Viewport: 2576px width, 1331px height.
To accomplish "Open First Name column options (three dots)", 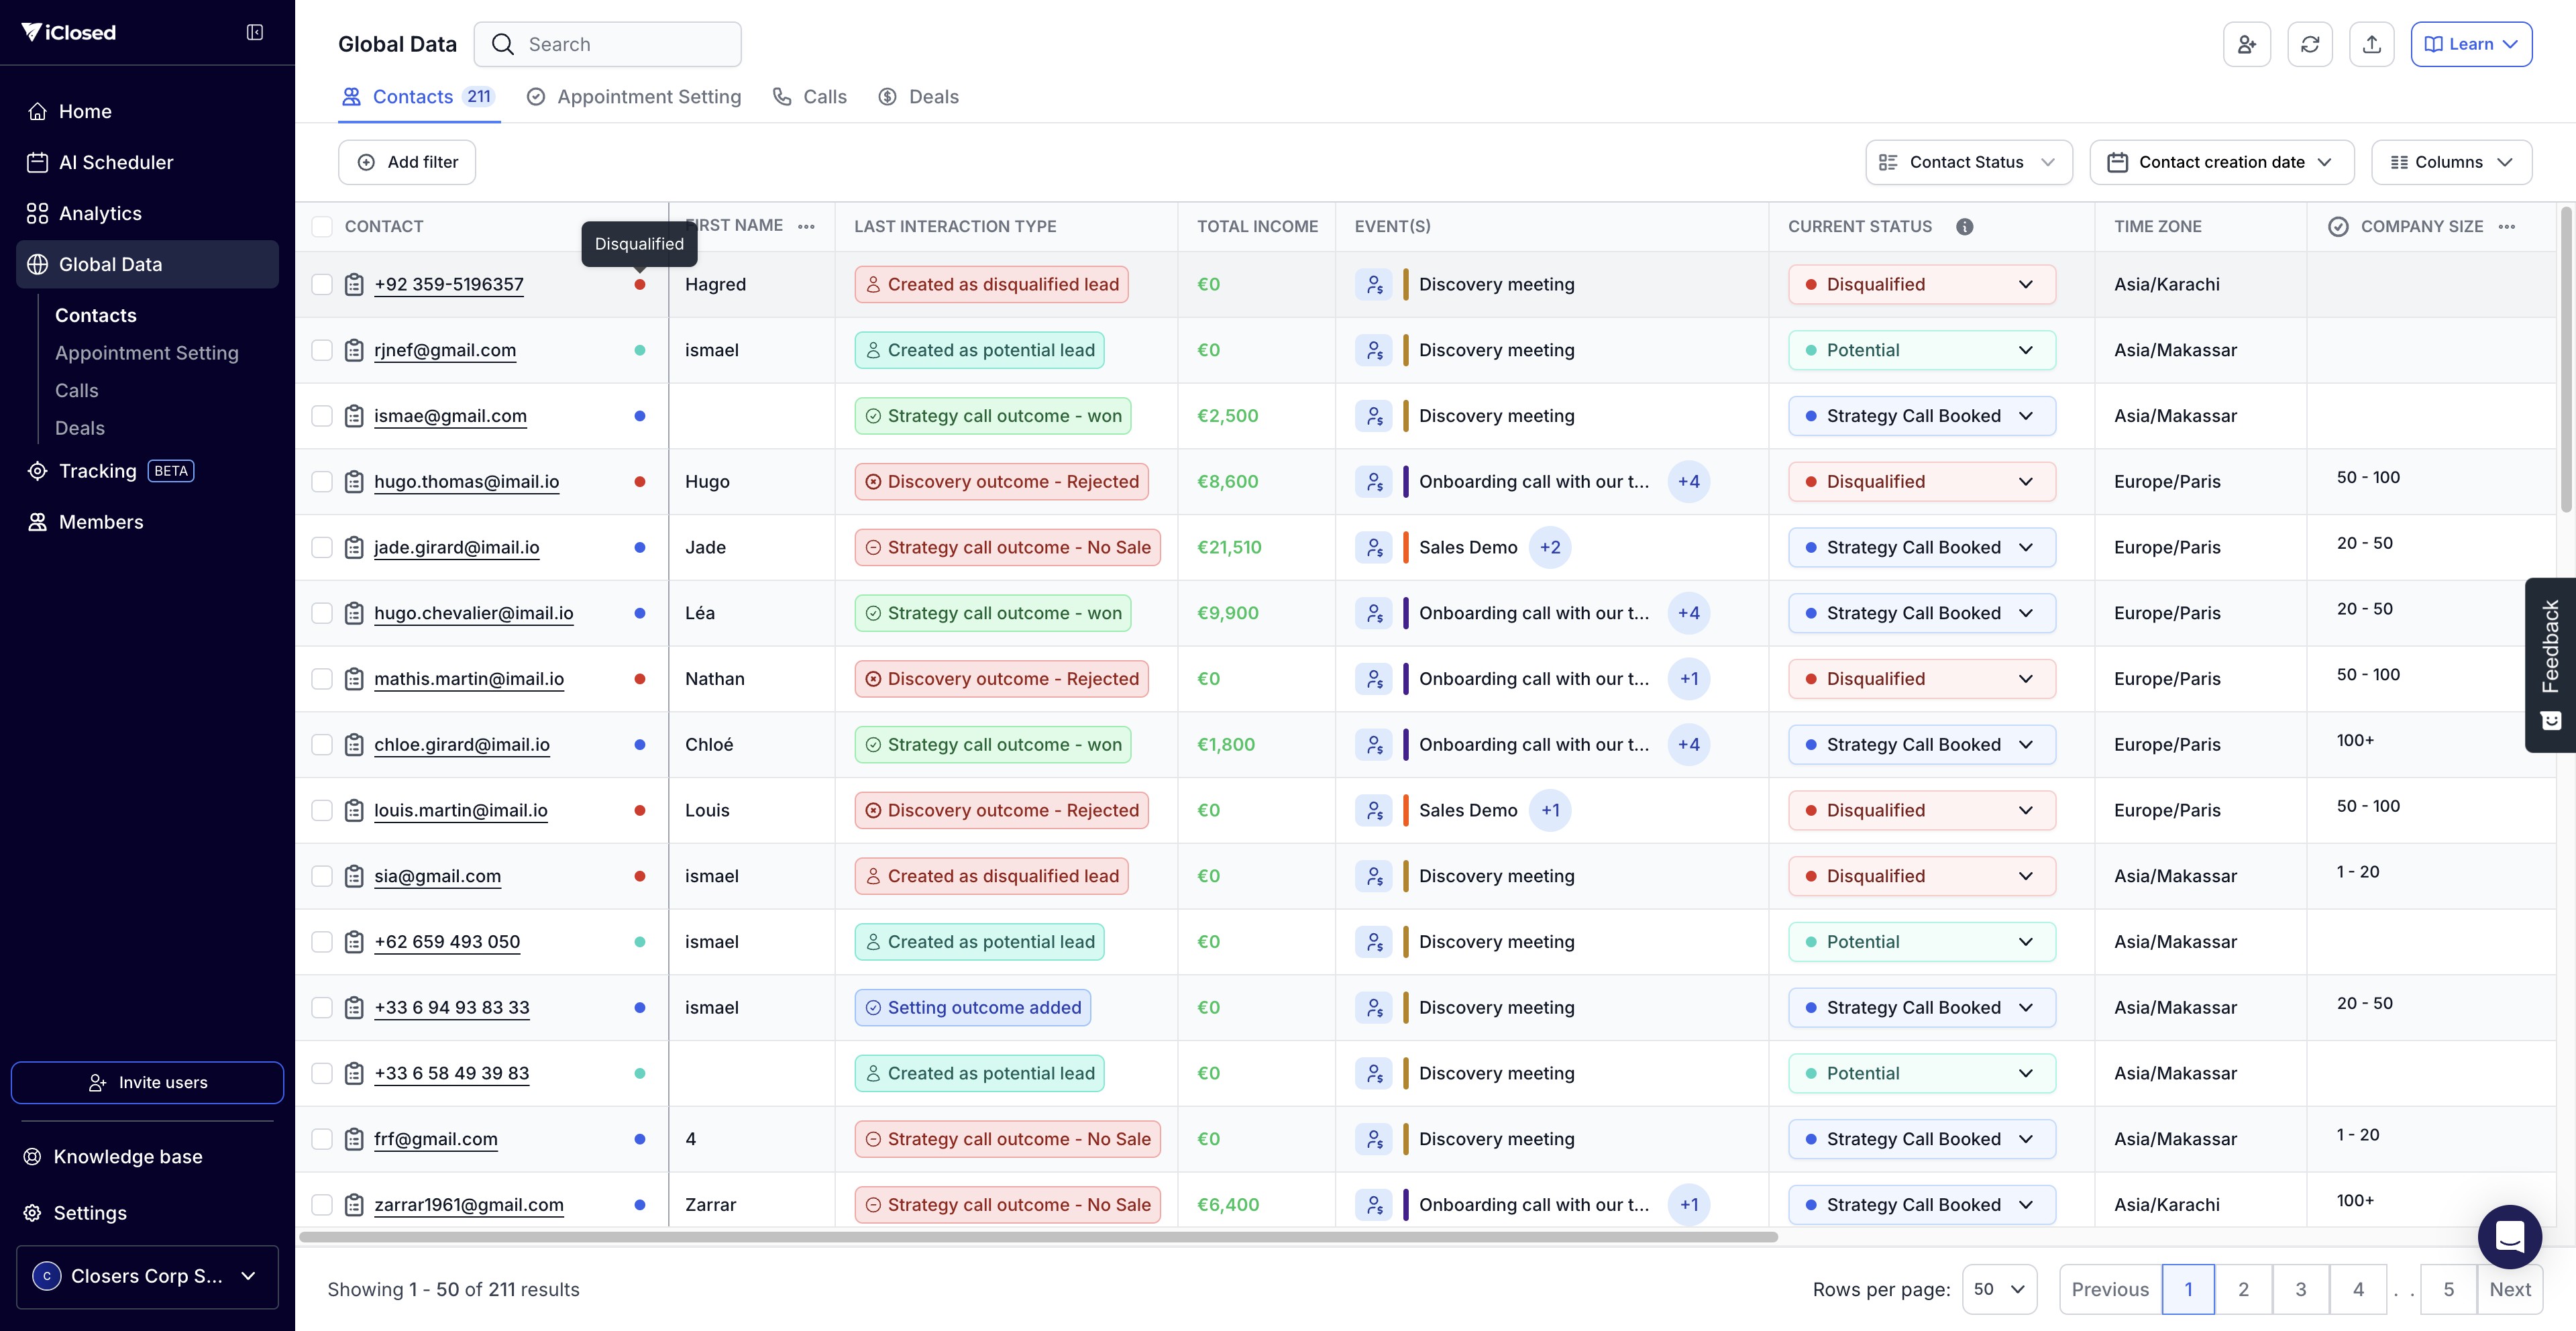I will point(806,227).
